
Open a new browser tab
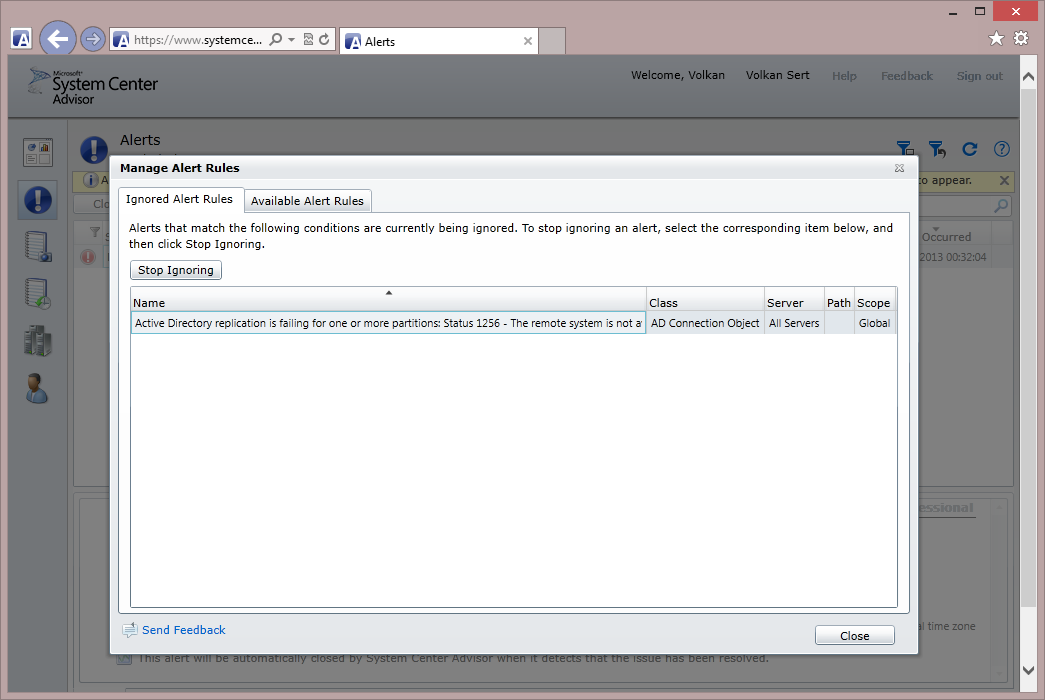click(552, 41)
